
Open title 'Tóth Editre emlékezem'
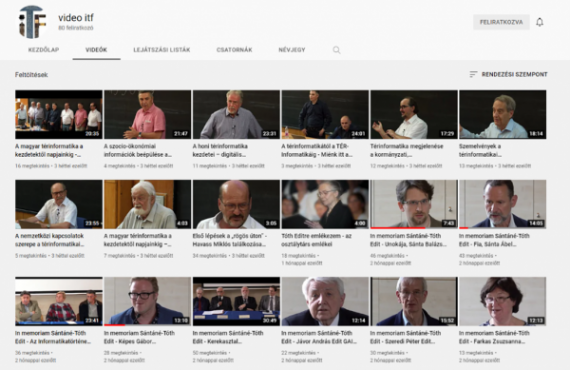317,240
